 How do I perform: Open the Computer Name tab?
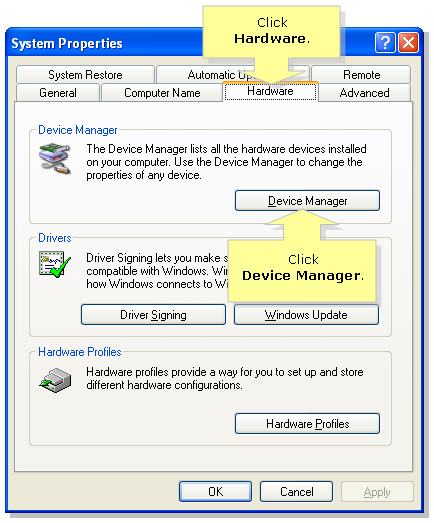(162, 92)
